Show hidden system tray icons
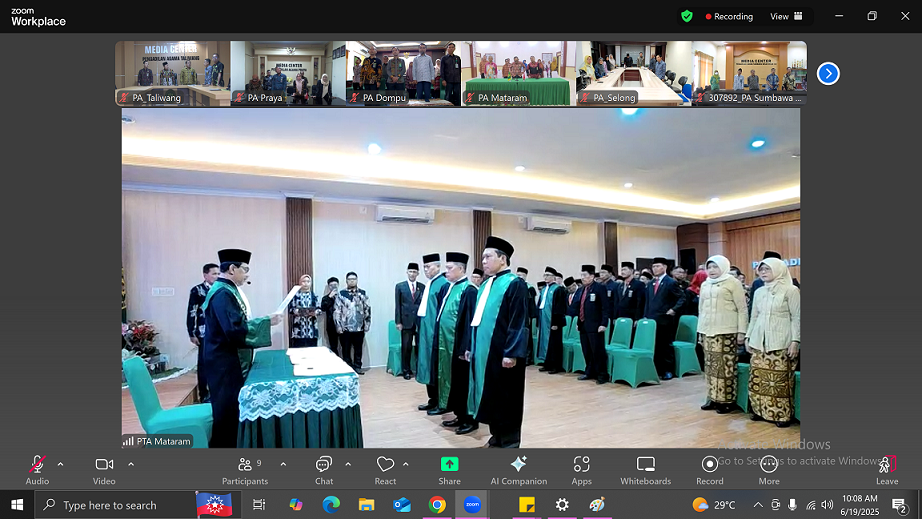The image size is (922, 519). coord(758,505)
